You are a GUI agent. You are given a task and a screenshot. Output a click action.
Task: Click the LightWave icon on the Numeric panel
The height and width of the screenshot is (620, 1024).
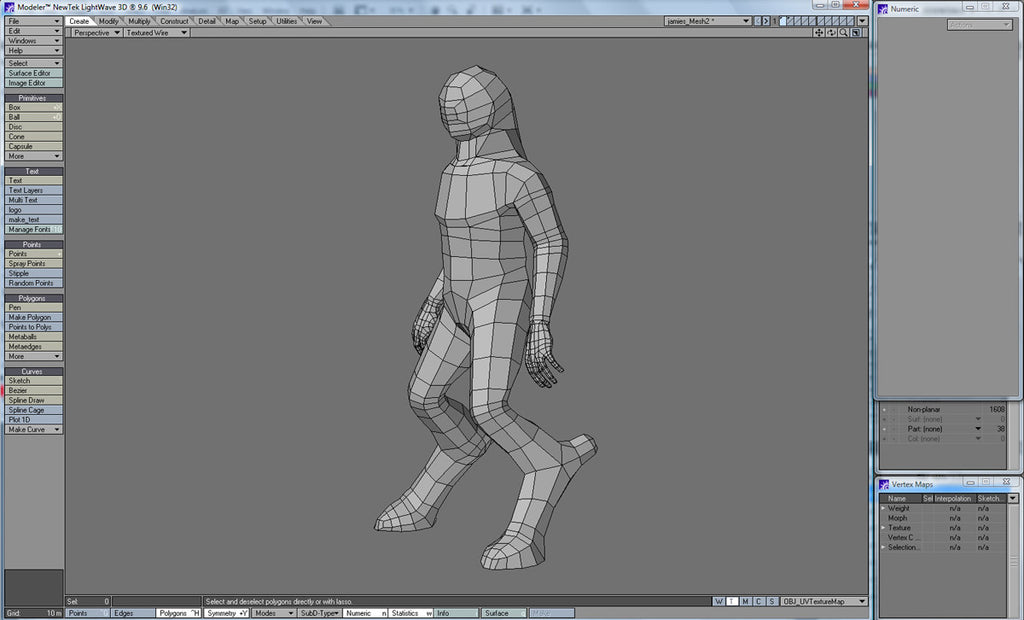[882, 8]
